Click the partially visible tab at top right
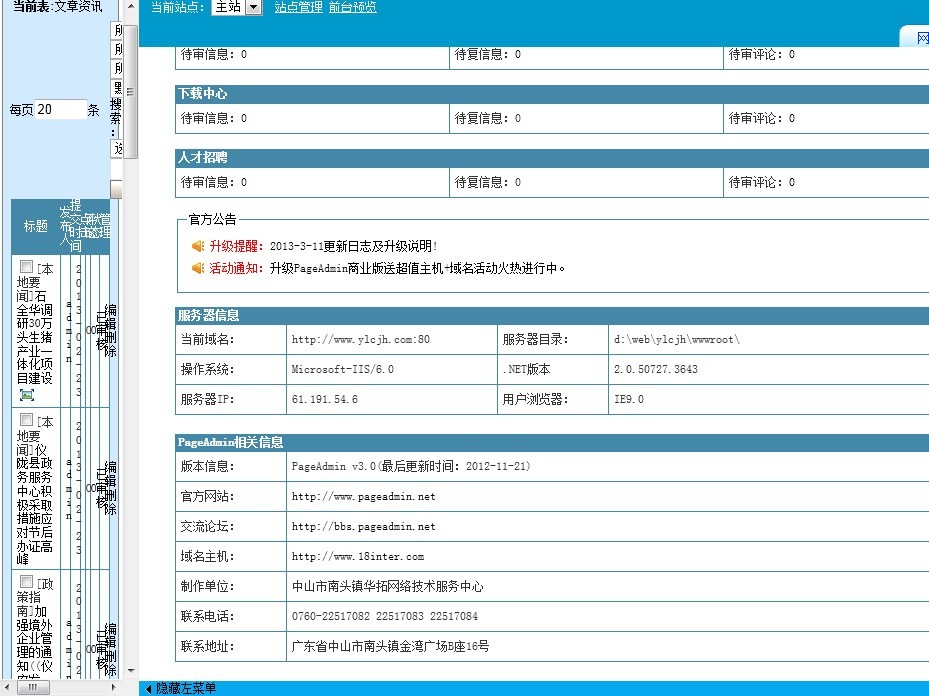 [x=921, y=37]
